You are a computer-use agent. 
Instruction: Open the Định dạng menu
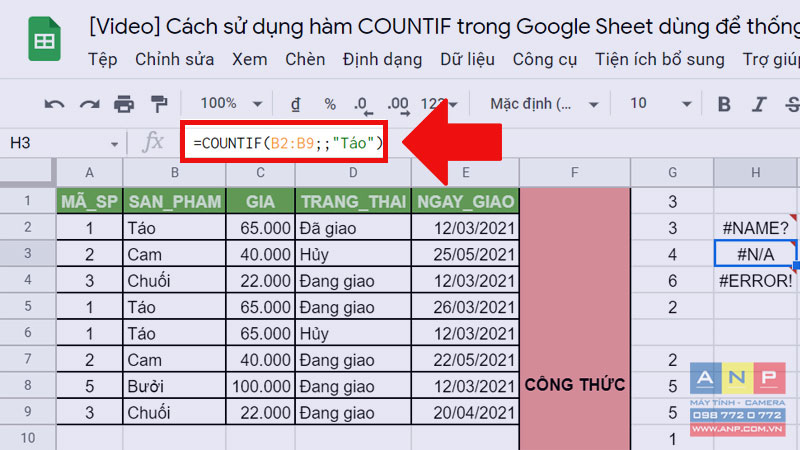pos(382,60)
